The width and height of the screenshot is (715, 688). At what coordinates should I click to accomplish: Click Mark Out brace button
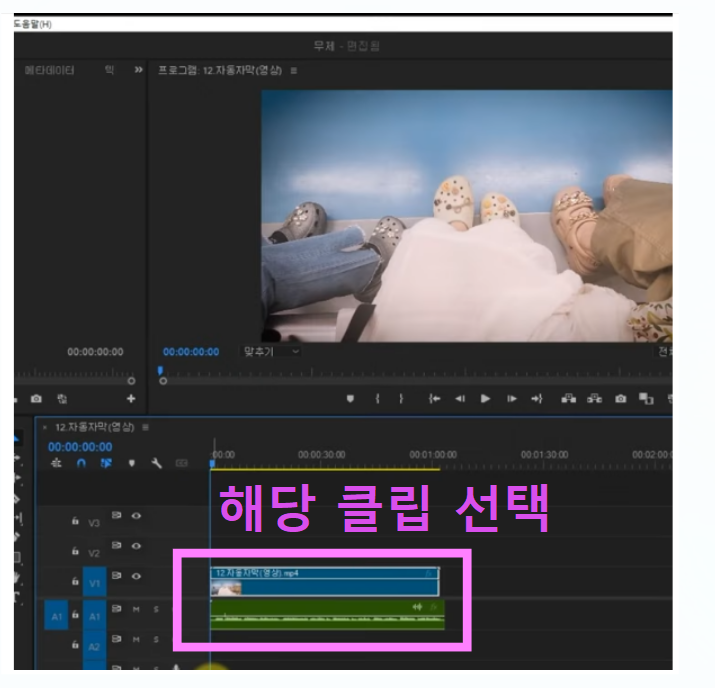[401, 399]
